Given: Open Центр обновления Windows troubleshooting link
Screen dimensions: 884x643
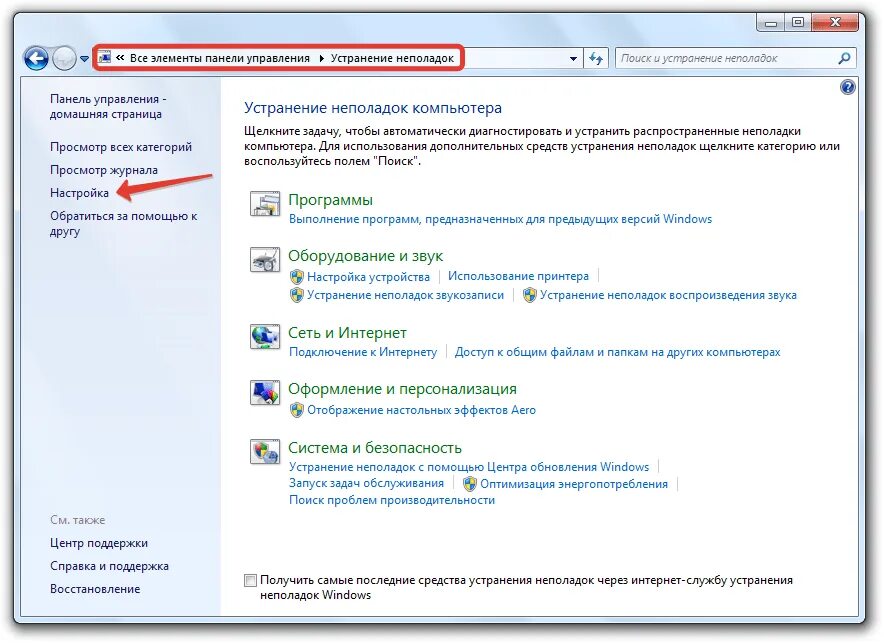Looking at the screenshot, I should coord(469,467).
